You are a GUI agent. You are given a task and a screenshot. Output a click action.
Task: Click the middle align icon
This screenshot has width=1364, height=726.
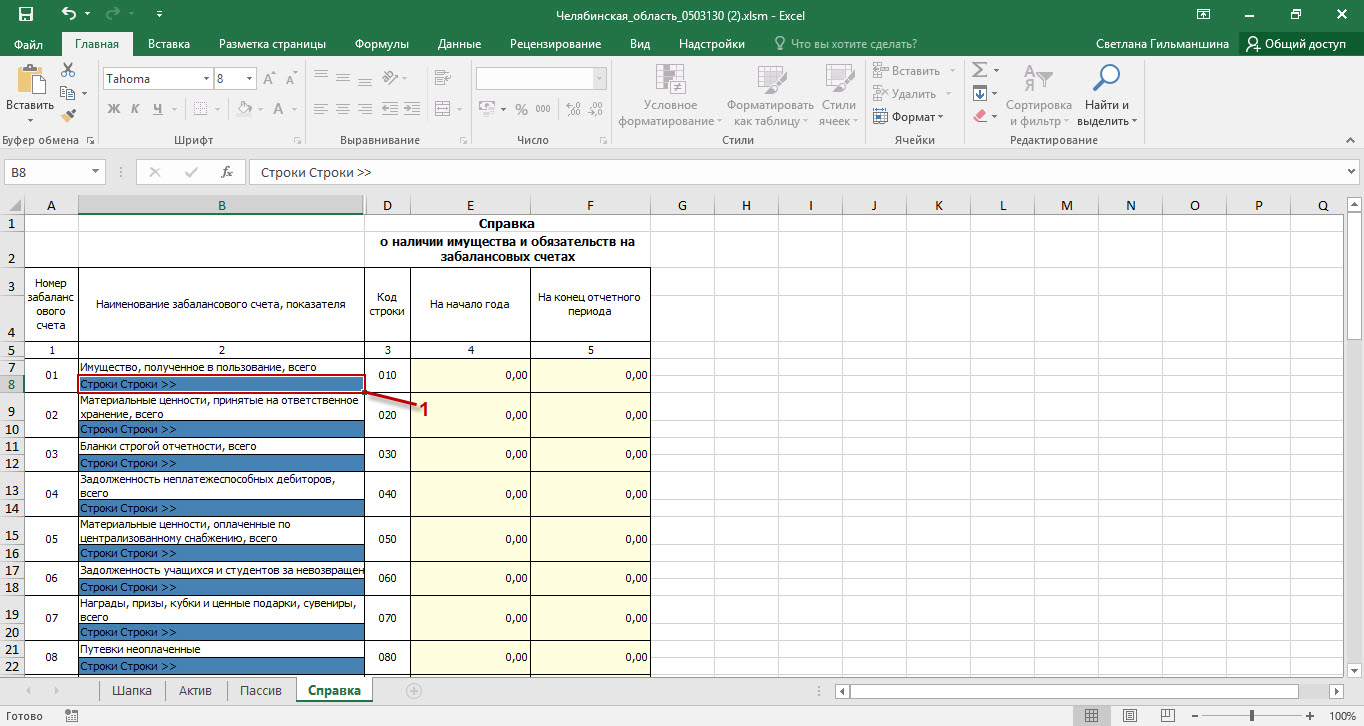click(x=344, y=76)
